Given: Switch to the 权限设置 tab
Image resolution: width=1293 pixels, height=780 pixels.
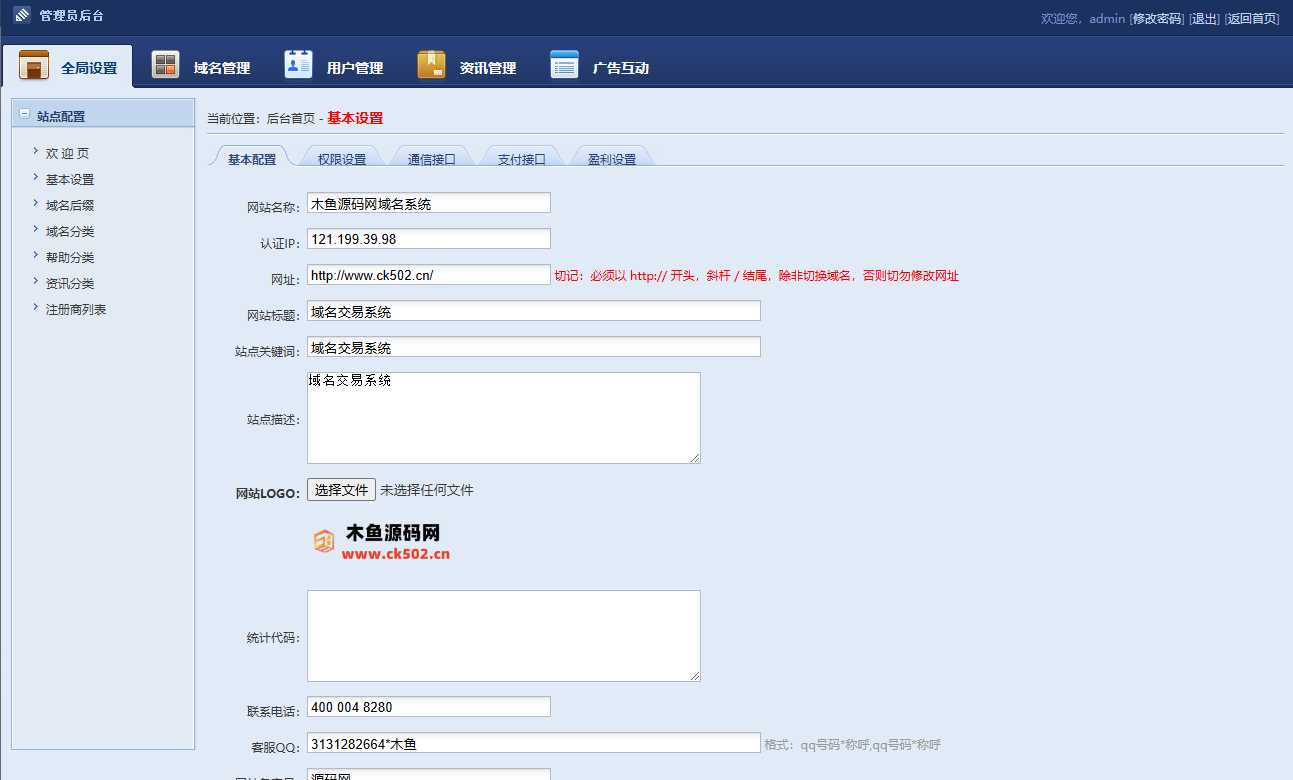Looking at the screenshot, I should (342, 158).
